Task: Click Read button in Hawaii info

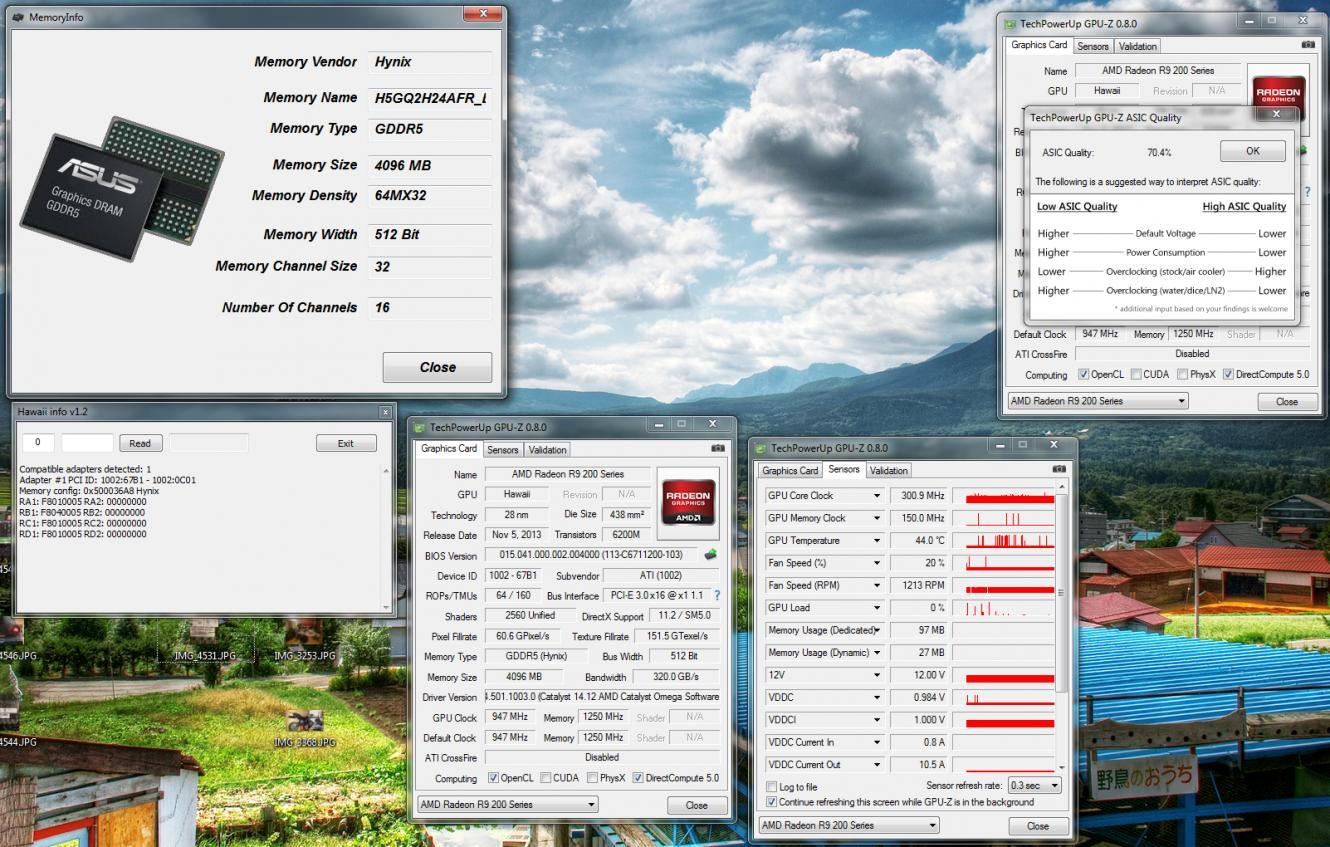Action: click(x=140, y=443)
